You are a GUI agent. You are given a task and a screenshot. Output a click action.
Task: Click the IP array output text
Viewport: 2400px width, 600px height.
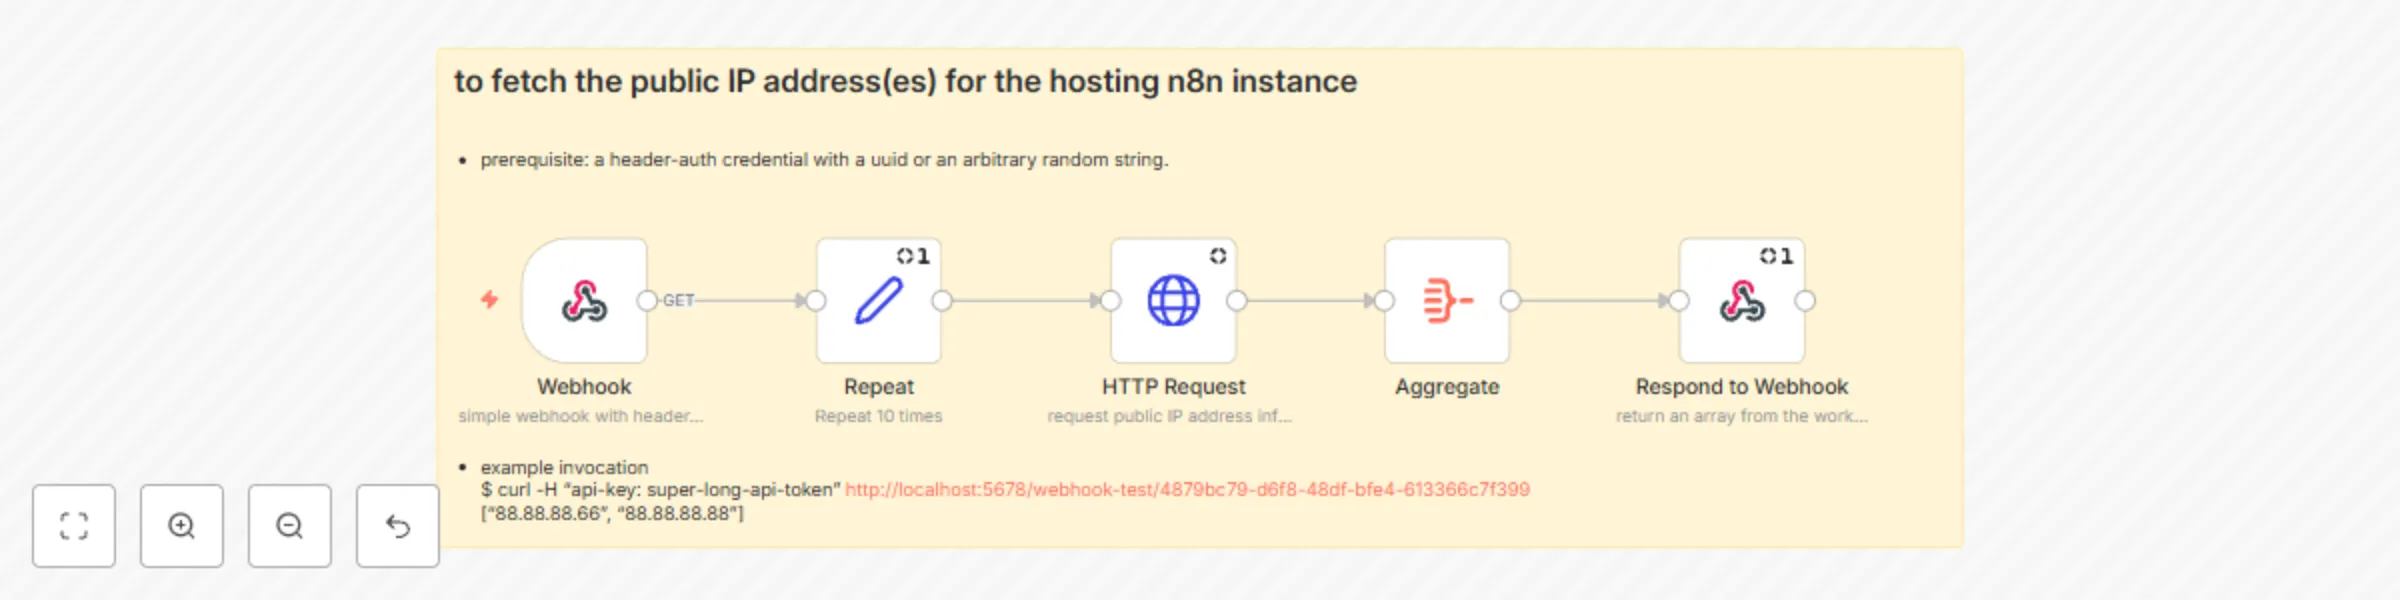[x=612, y=513]
